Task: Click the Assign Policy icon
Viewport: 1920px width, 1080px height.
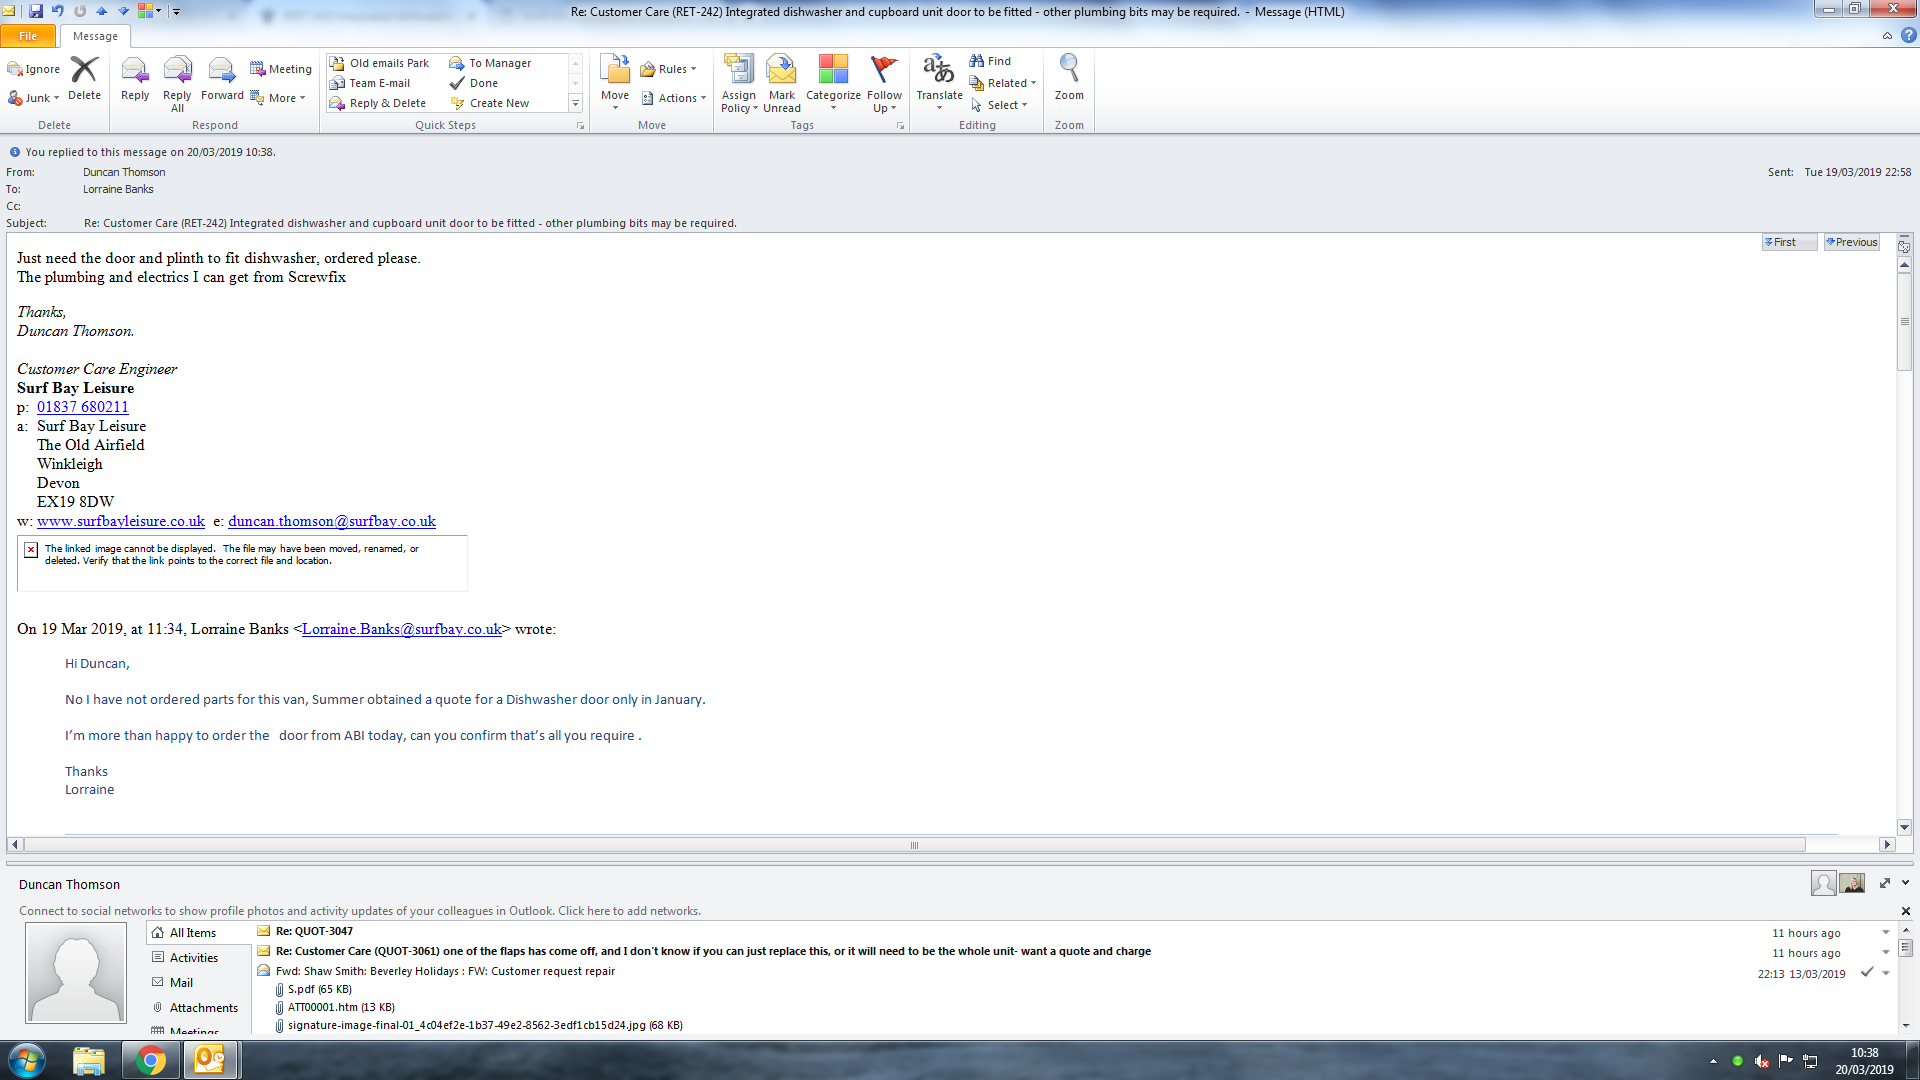Action: coord(738,72)
